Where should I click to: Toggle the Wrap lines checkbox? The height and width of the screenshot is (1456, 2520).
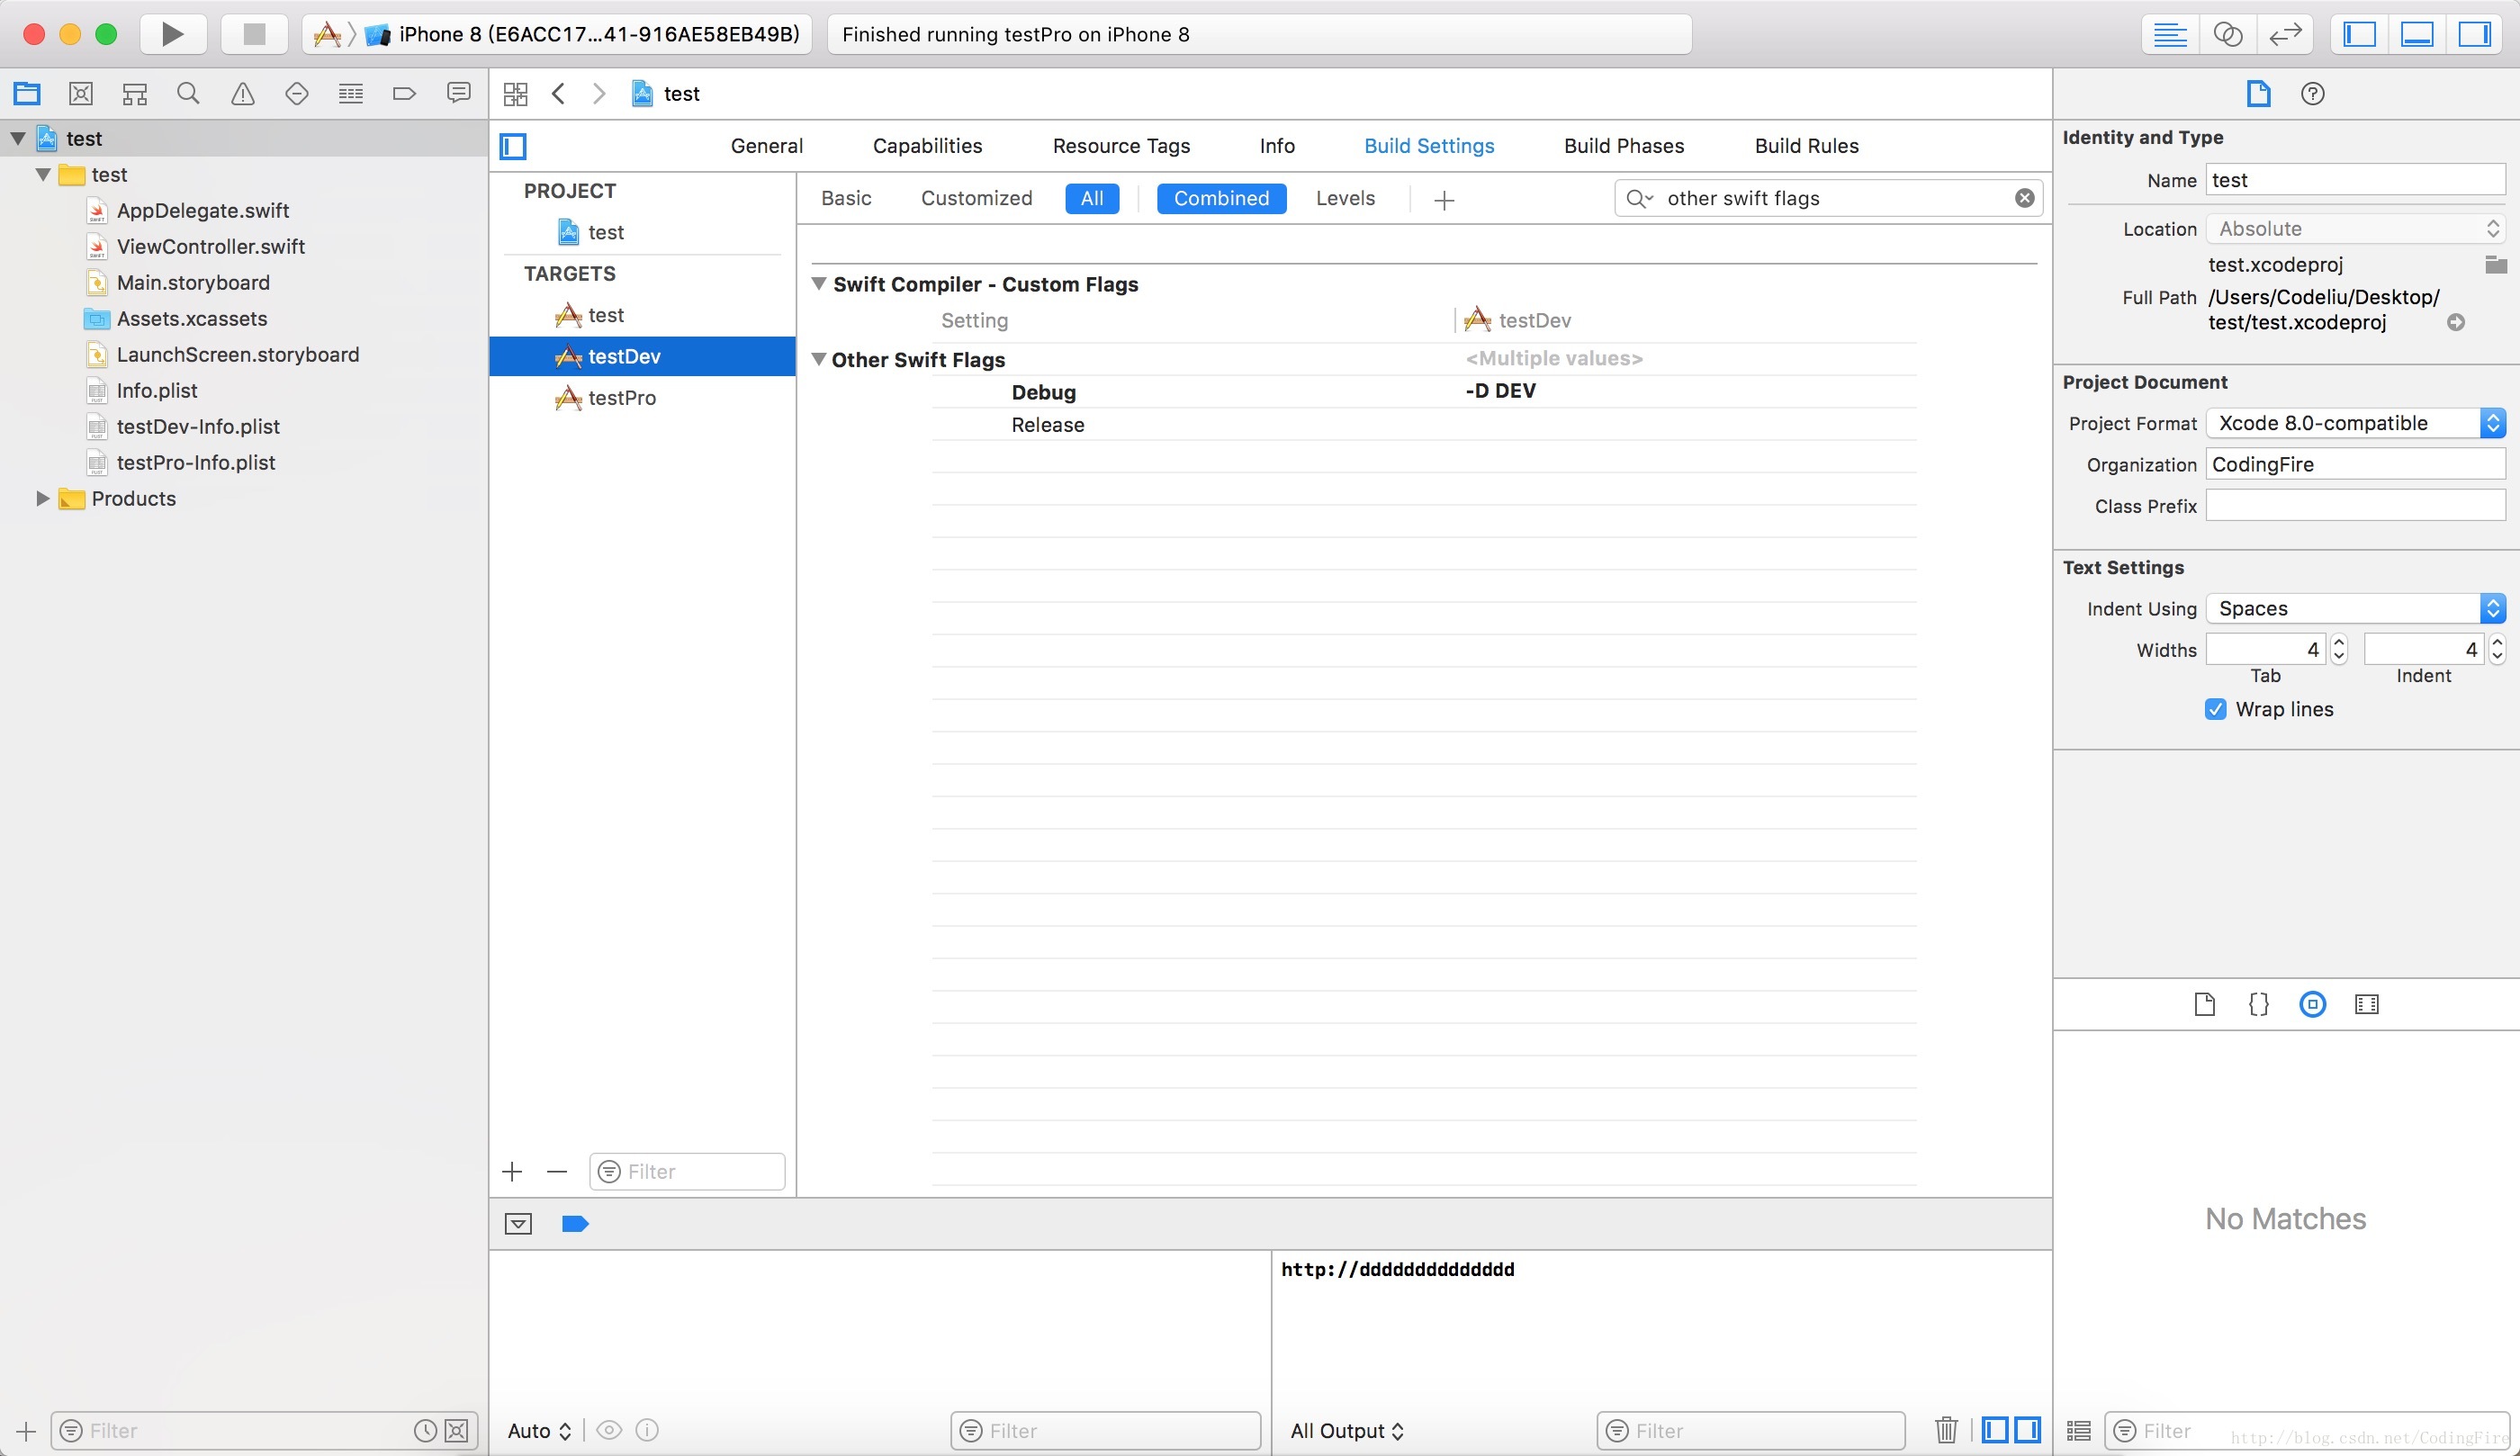coord(2215,709)
